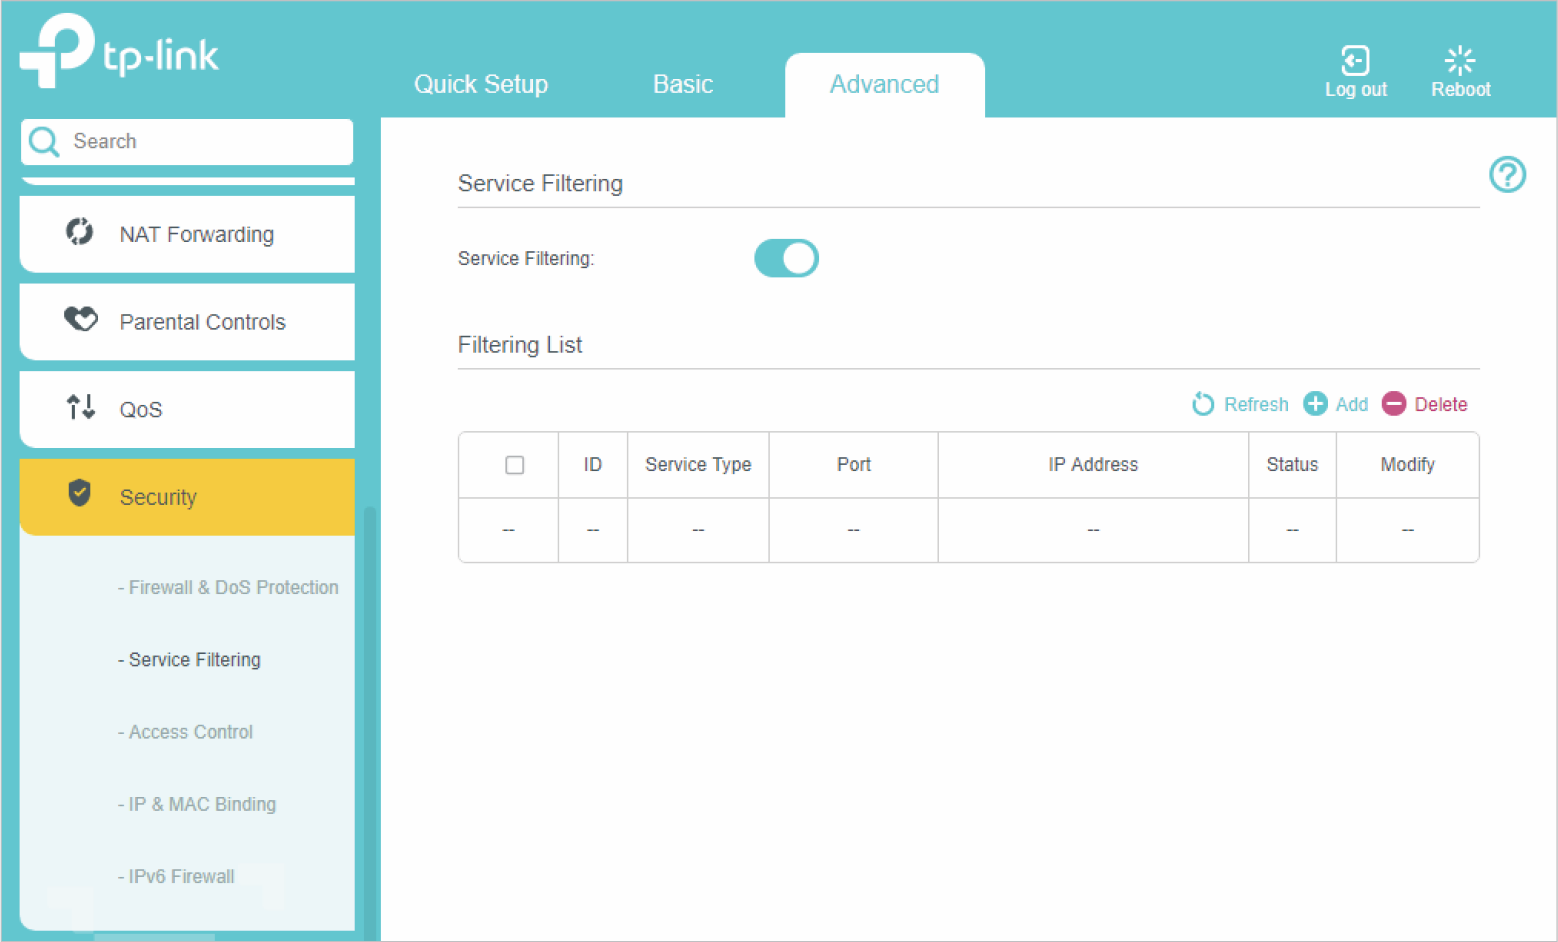Image resolution: width=1558 pixels, height=942 pixels.
Task: Click the Refresh icon in Filtering List
Action: pos(1203,404)
